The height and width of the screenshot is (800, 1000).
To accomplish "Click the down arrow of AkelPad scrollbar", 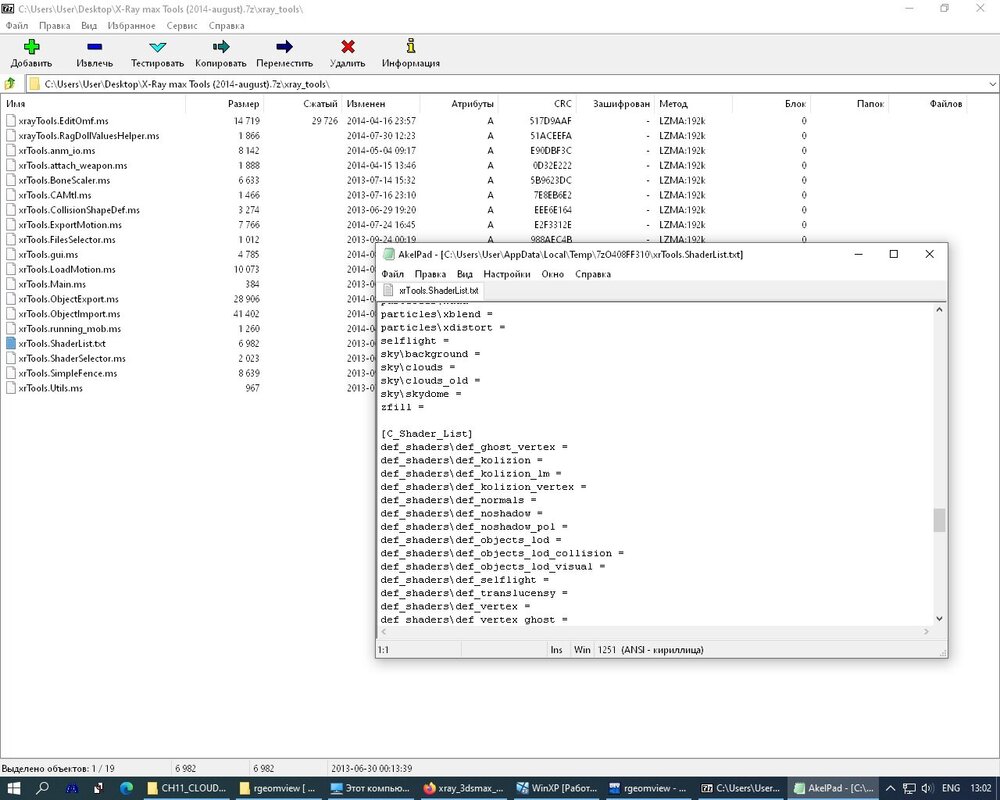I will click(939, 619).
